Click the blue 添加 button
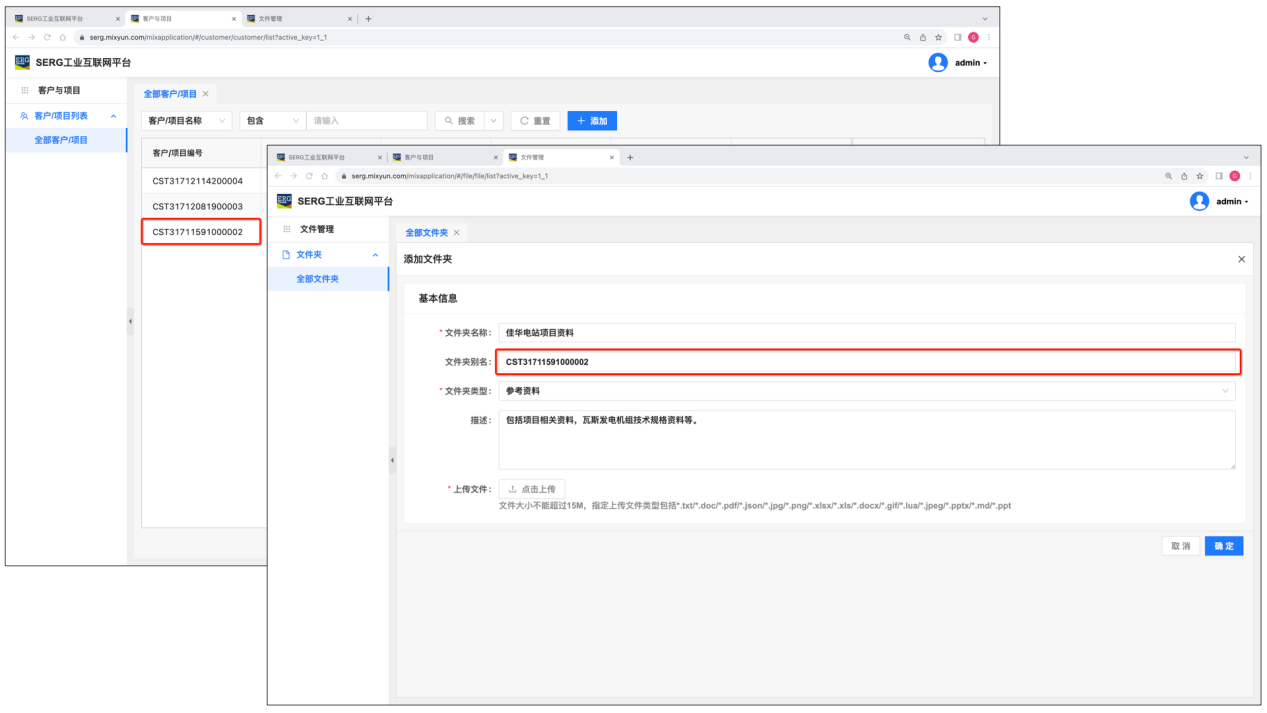Screen dimensions: 1267x713 pyautogui.click(x=592, y=121)
